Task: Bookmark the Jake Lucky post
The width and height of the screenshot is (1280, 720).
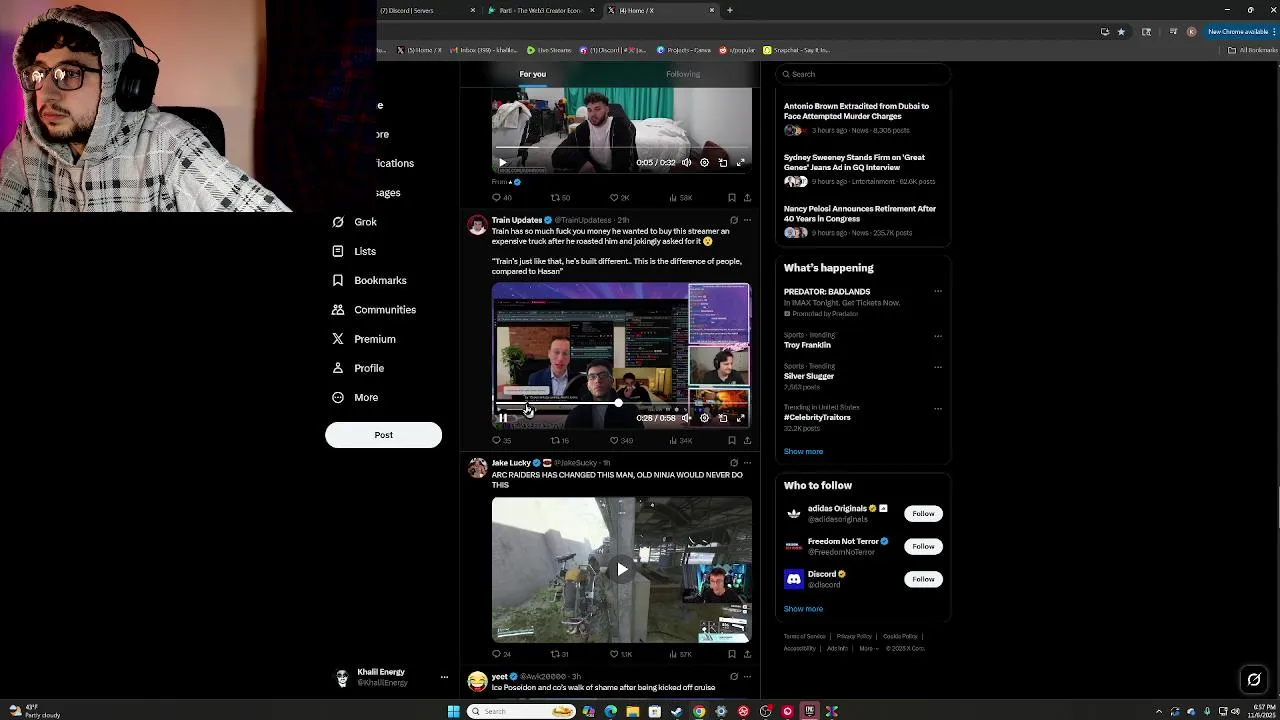Action: (x=732, y=654)
